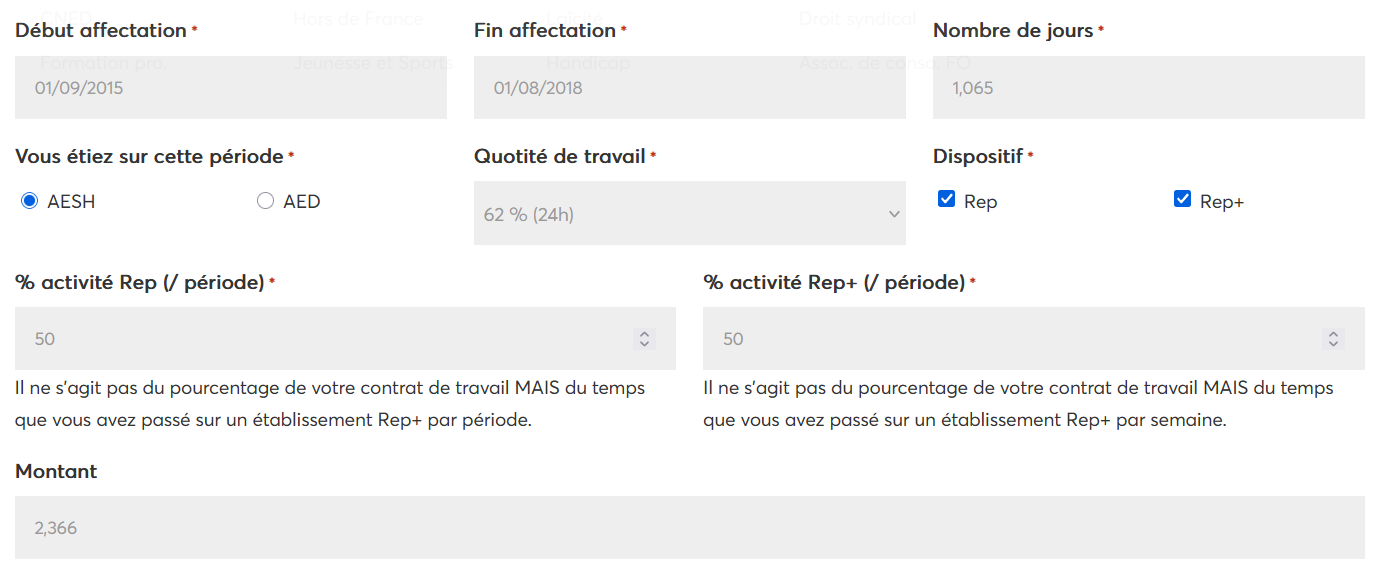Select the AESH radio button
The height and width of the screenshot is (585, 1383).
pos(30,201)
